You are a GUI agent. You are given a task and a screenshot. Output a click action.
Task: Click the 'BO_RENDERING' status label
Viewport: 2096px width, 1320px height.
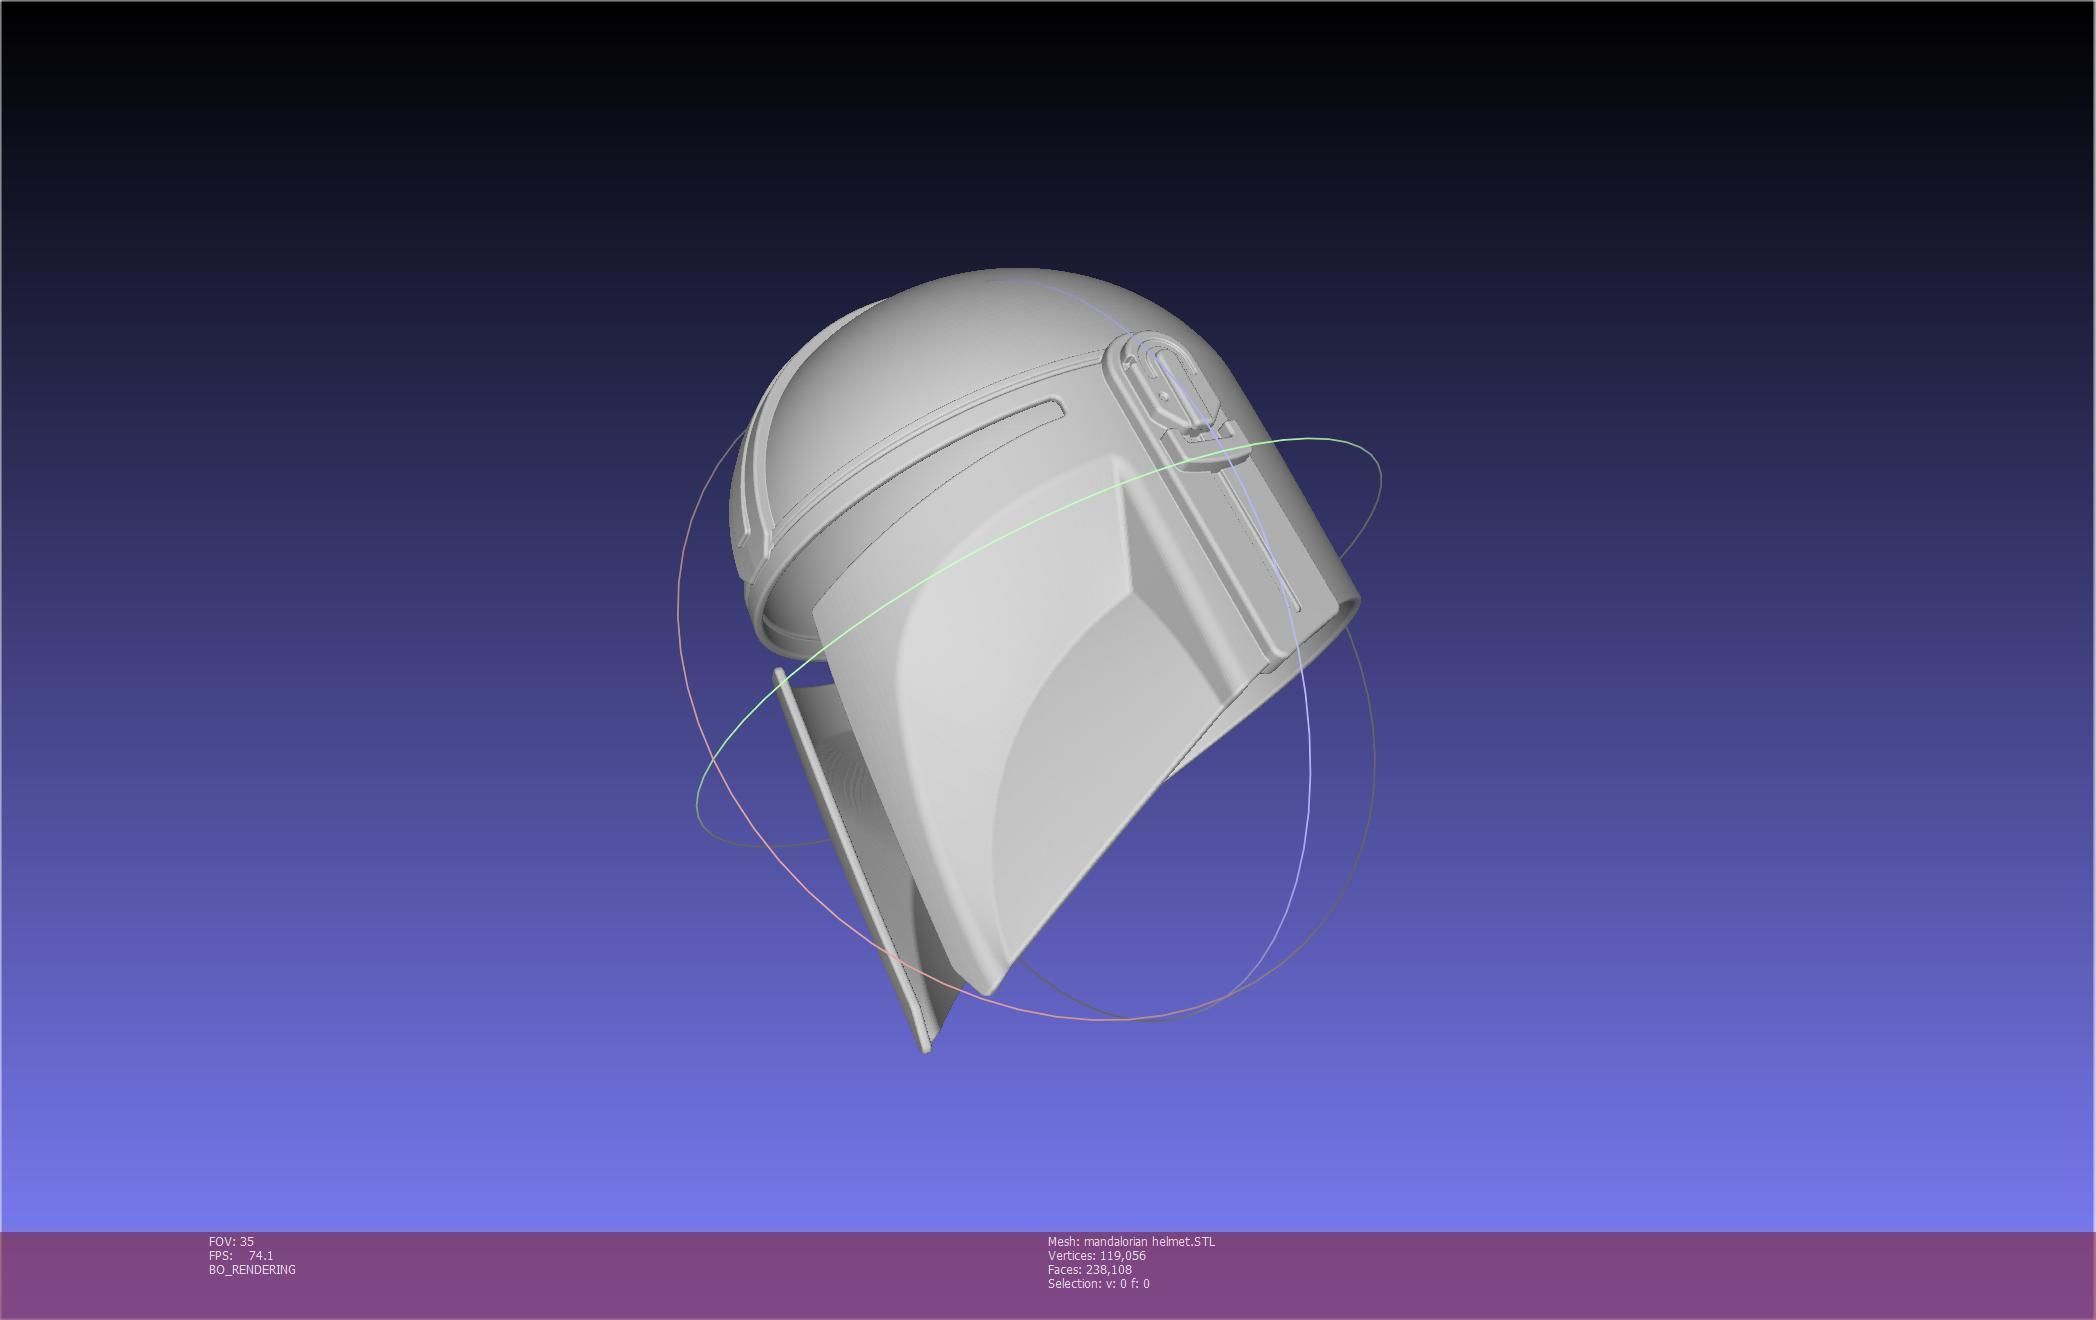click(252, 1269)
